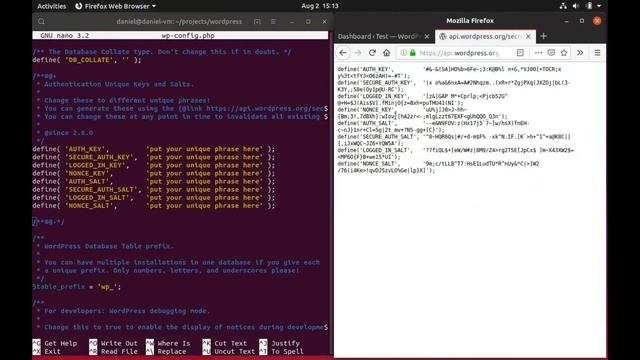Click define('LOGGED_IN_KEY' line in Firefox page
Viewport: 640px width, 360px height.
pos(422,96)
